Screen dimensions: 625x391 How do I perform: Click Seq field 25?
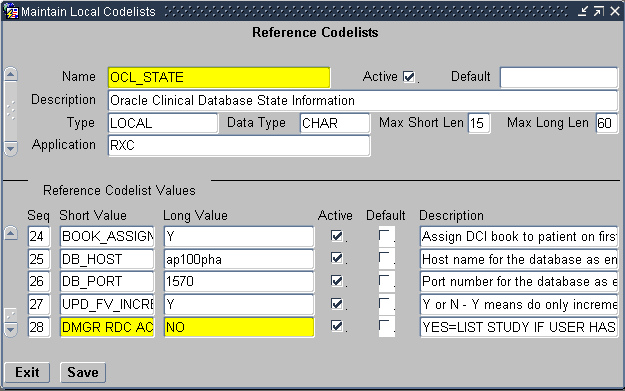click(39, 259)
